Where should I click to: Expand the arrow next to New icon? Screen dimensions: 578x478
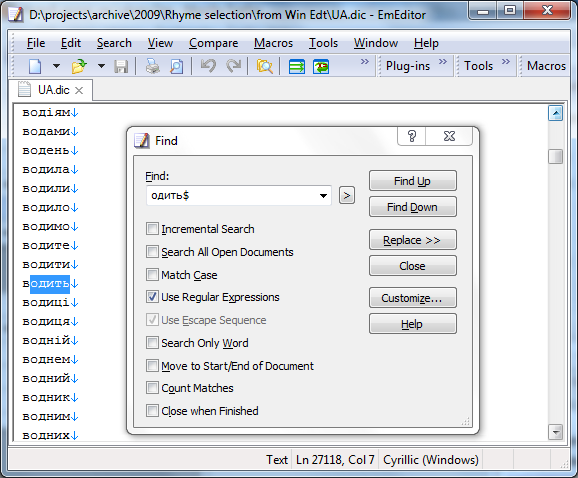[x=56, y=66]
